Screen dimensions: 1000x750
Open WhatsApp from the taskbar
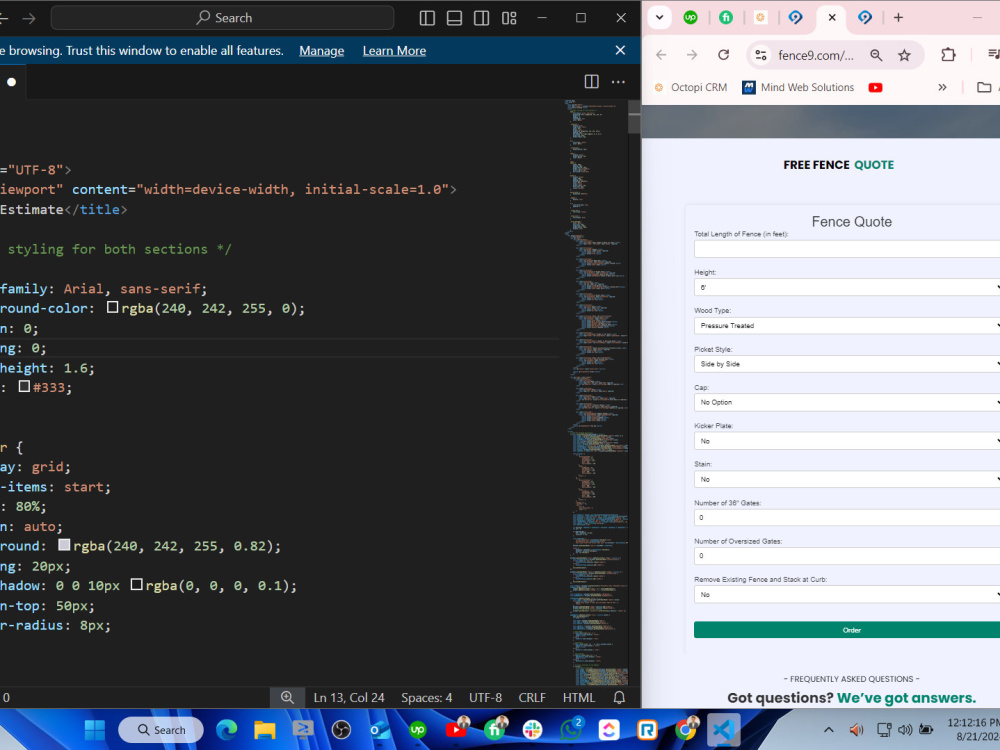(x=571, y=730)
